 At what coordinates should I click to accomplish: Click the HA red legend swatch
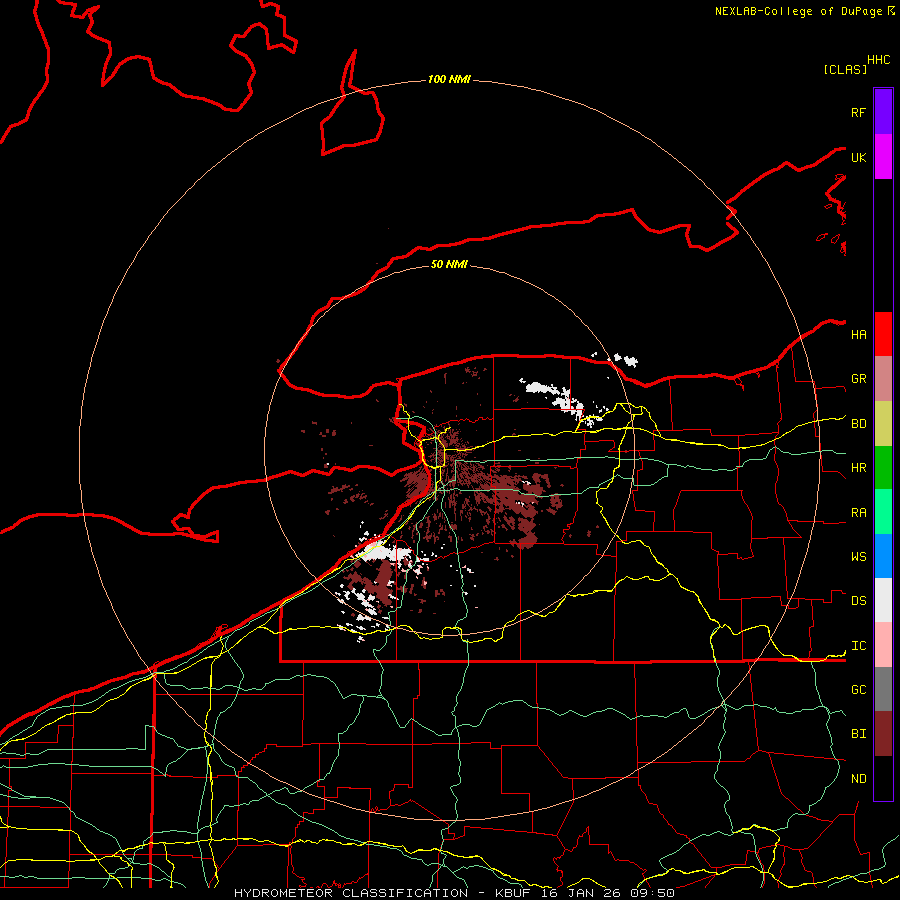883,334
